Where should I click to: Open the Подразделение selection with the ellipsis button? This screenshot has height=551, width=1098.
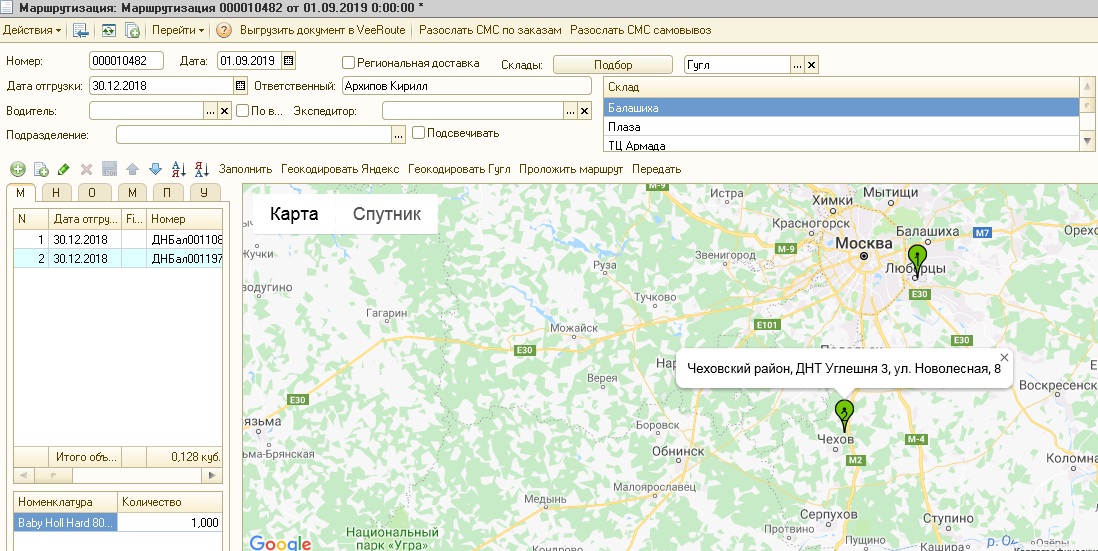pyautogui.click(x=398, y=134)
